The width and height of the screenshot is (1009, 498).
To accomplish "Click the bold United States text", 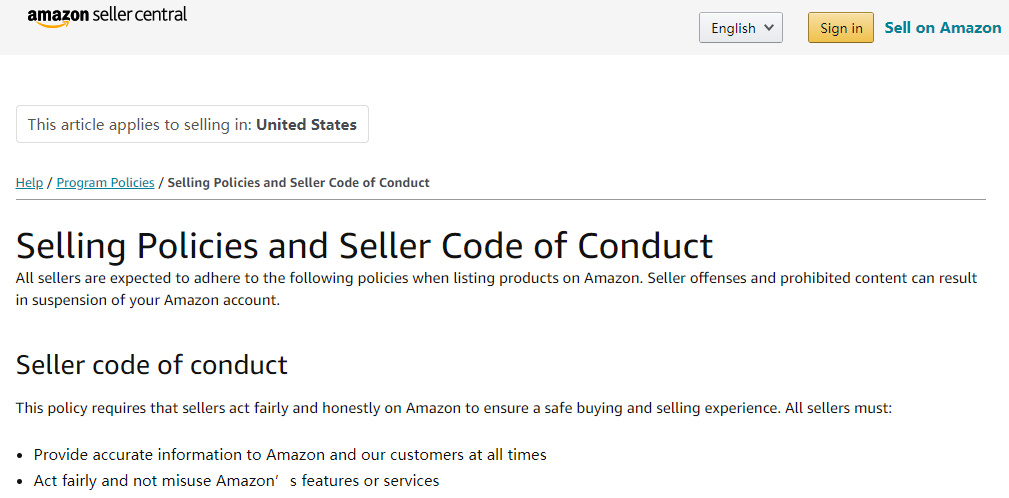I will point(306,124).
